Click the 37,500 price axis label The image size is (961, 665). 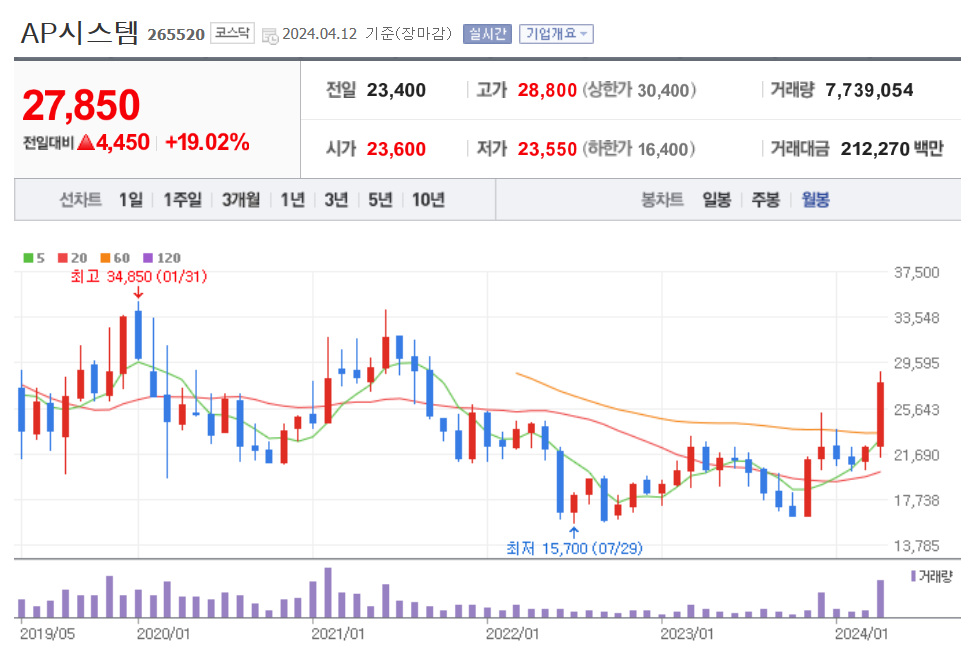[x=916, y=272]
